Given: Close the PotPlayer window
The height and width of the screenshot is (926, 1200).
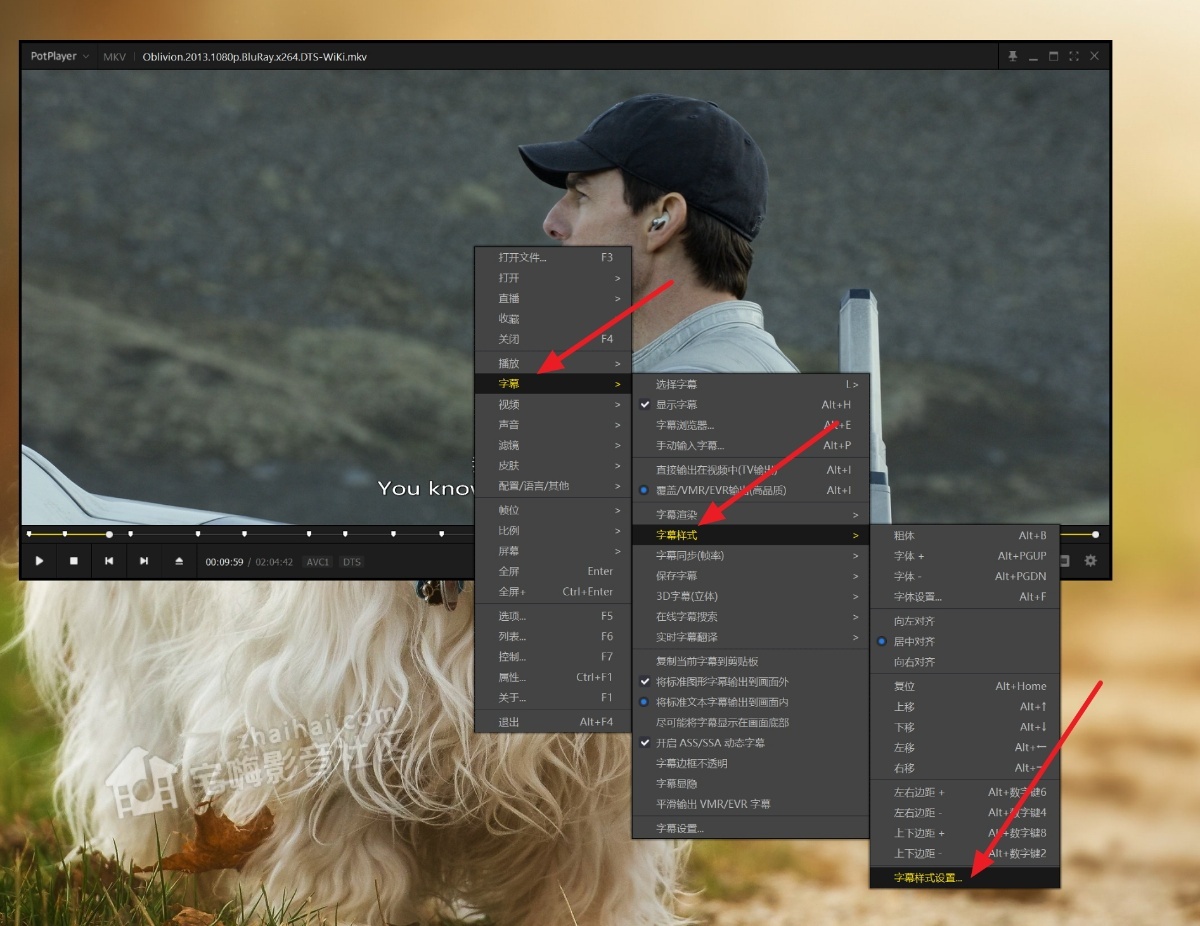Looking at the screenshot, I should (x=1094, y=57).
